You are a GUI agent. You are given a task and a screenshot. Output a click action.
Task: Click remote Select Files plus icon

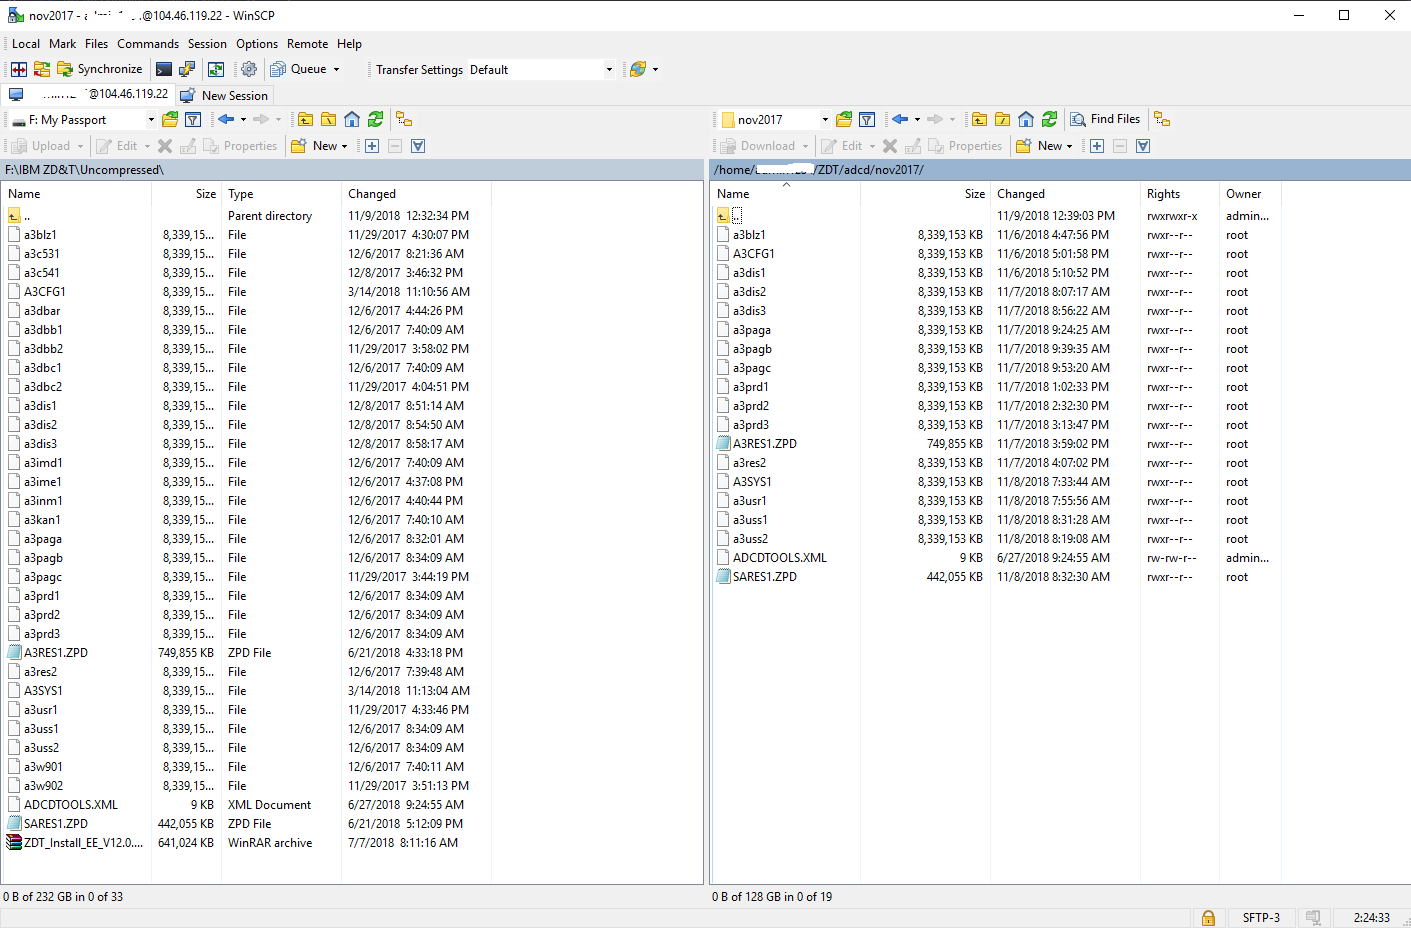click(x=1097, y=146)
